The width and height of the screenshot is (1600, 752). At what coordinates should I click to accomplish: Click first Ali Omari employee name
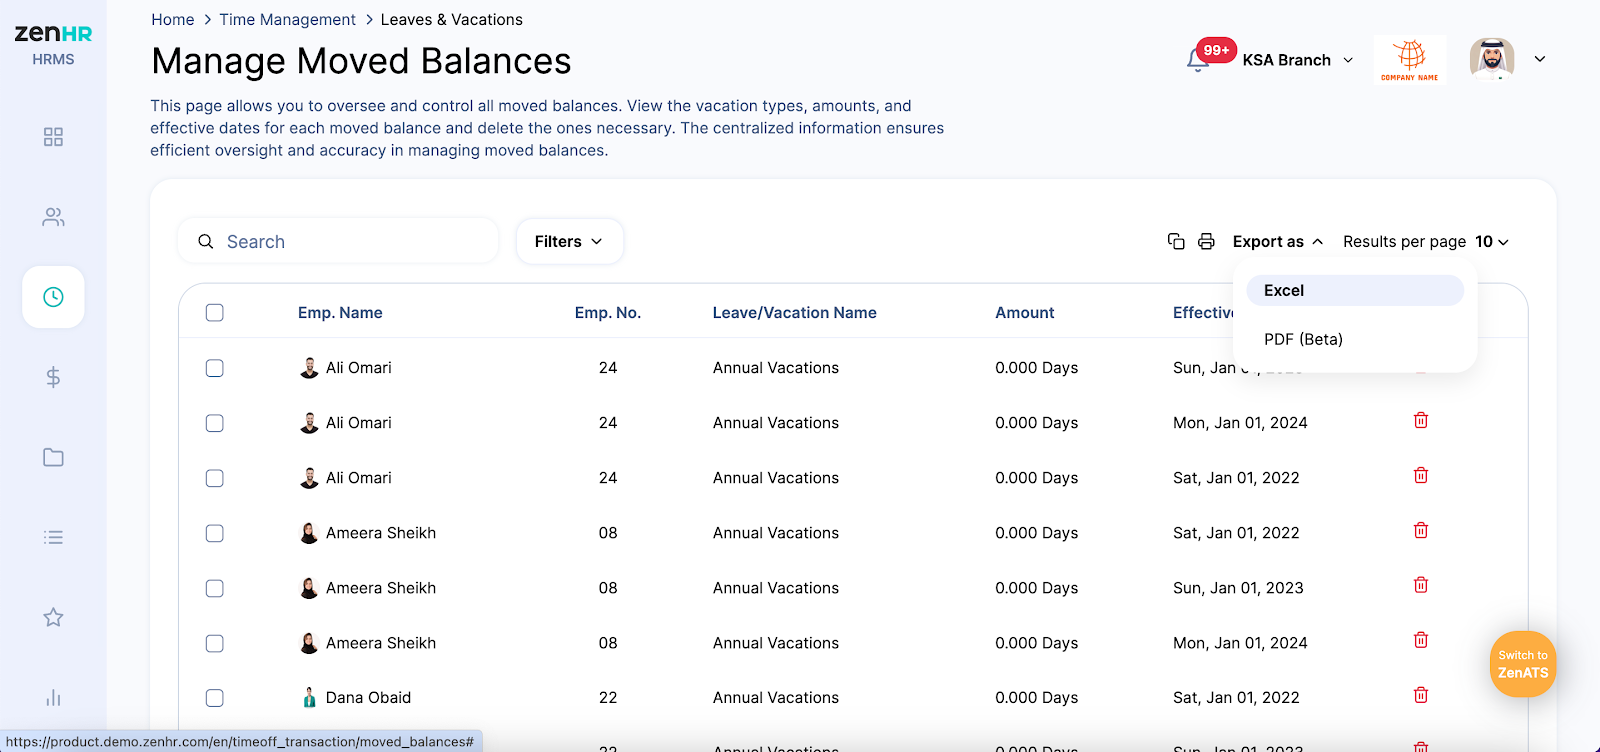(359, 368)
